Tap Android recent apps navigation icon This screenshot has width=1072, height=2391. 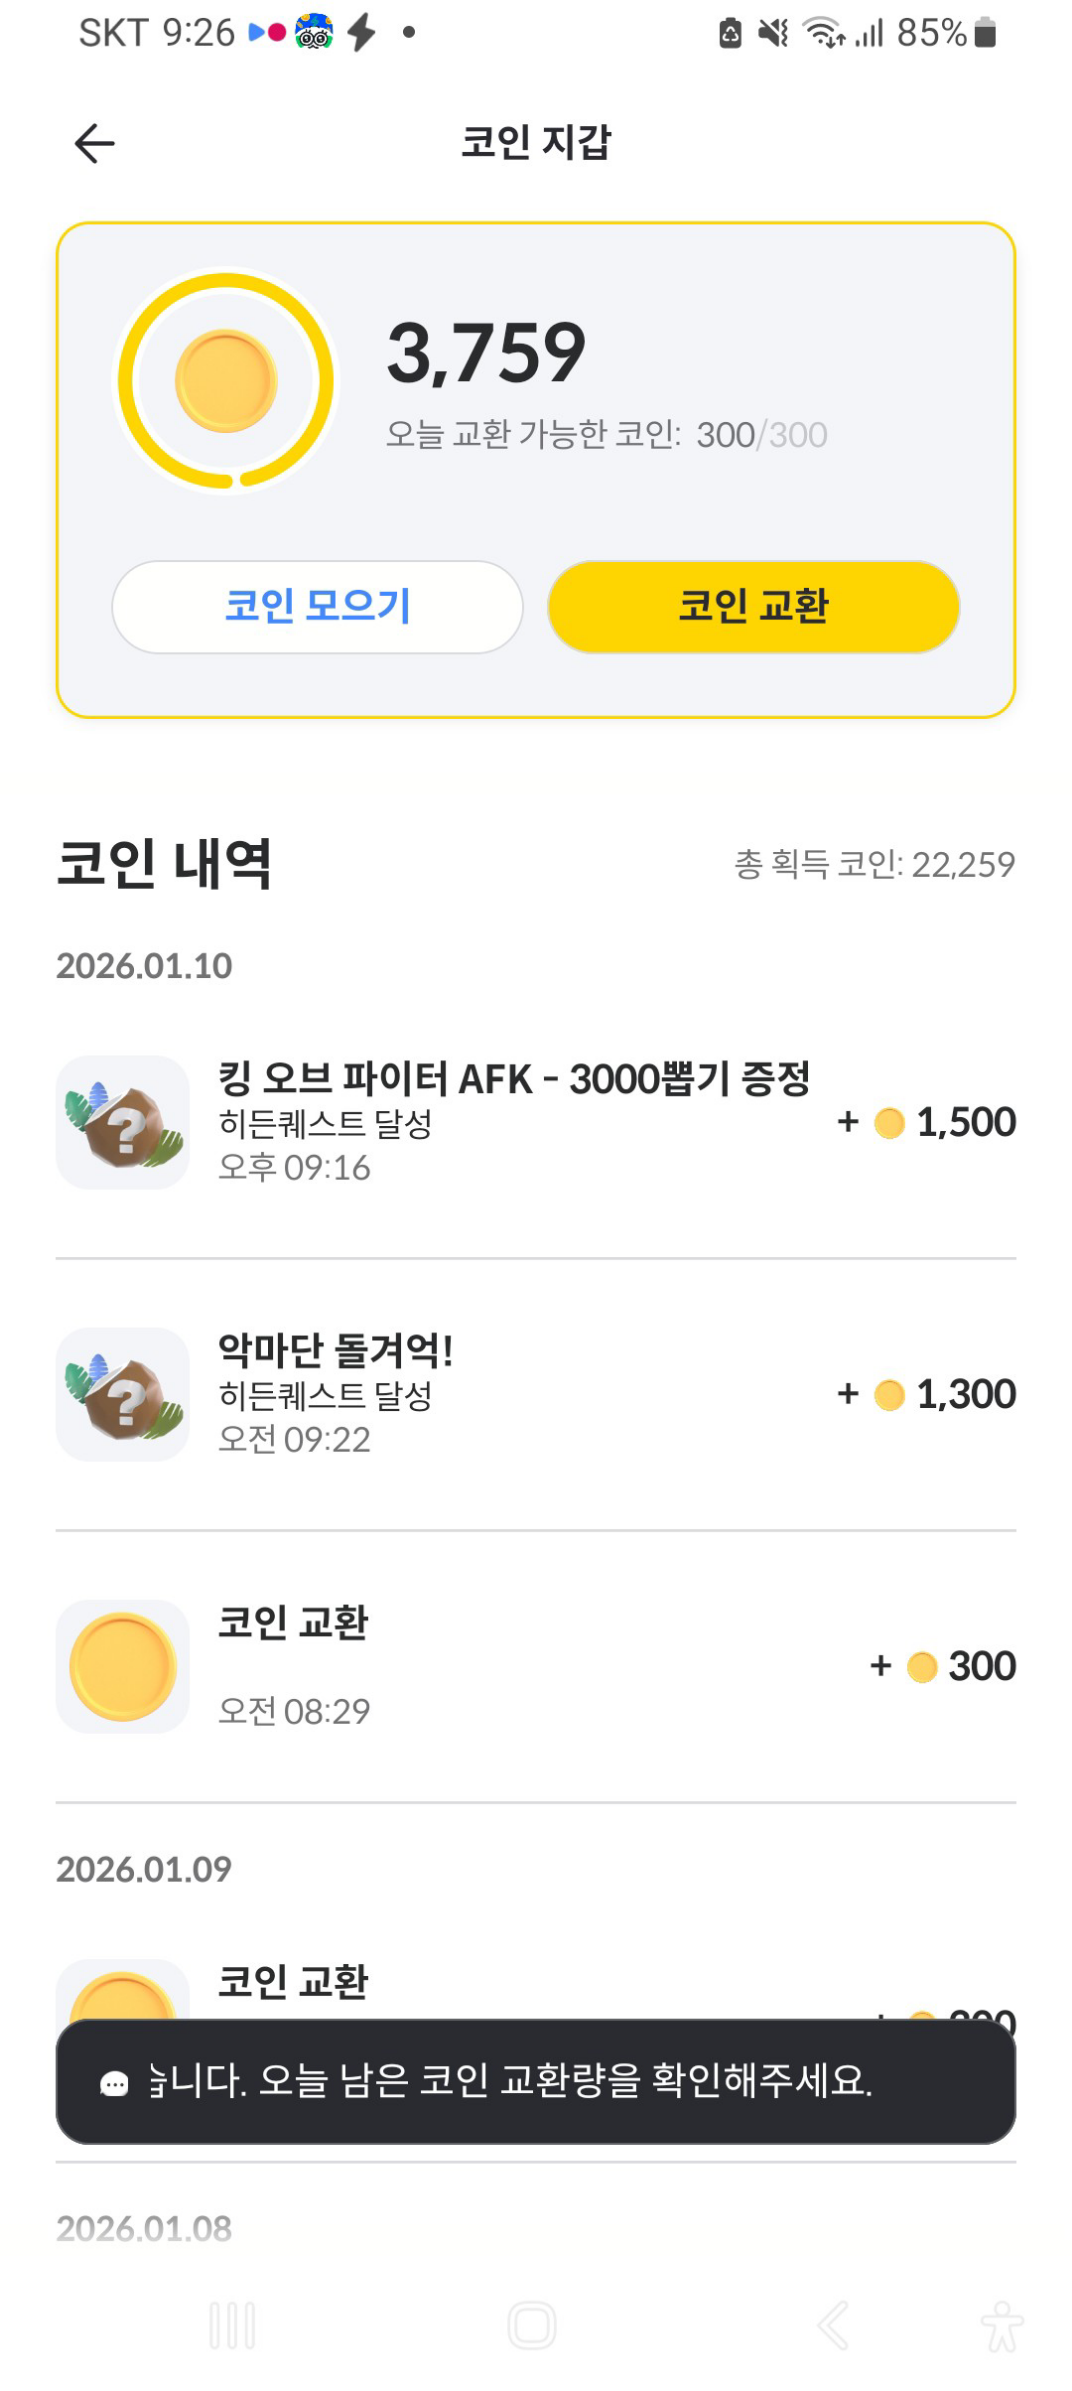coord(232,2325)
